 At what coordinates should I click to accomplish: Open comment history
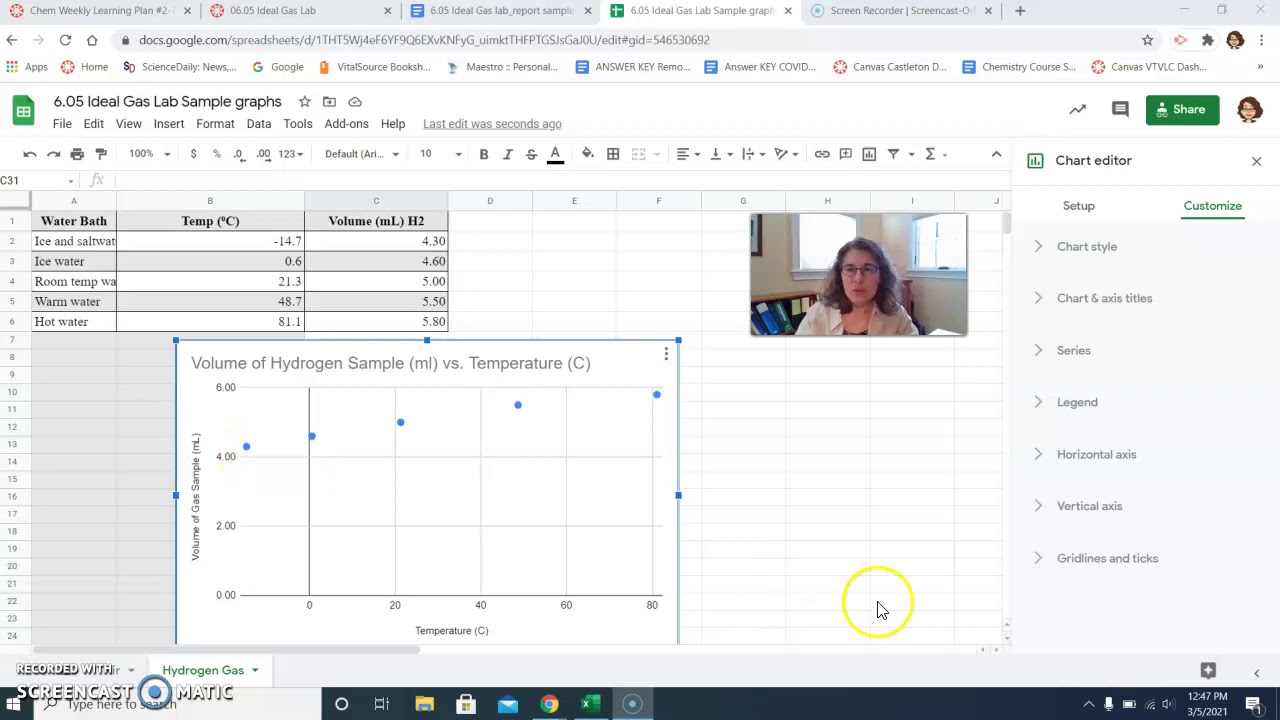[x=1120, y=110]
